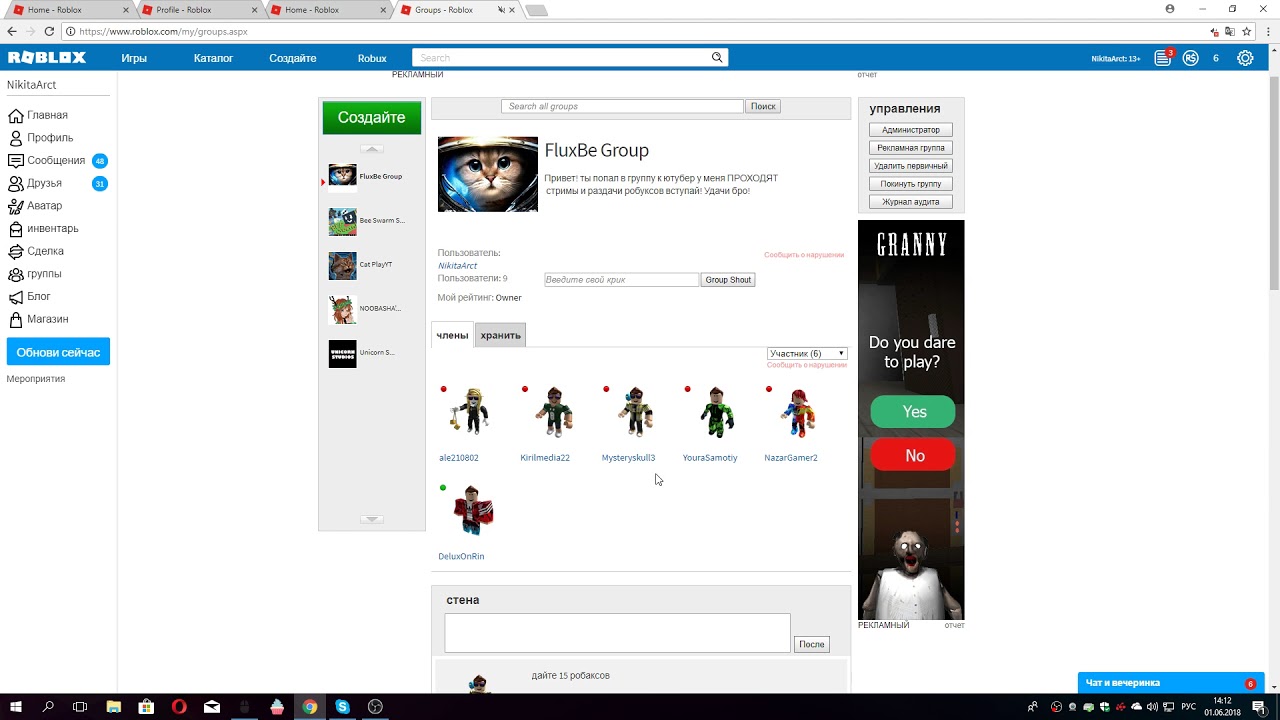This screenshot has width=1280, height=720.
Task: Click the Google Translate icon in address bar
Action: click(1229, 31)
